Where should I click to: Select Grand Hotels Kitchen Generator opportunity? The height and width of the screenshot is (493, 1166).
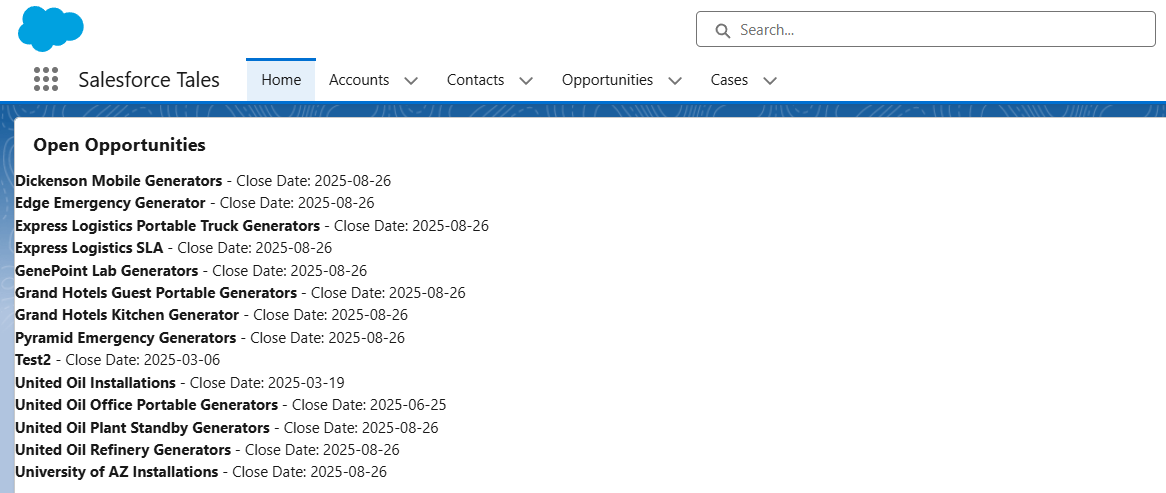[x=127, y=315]
